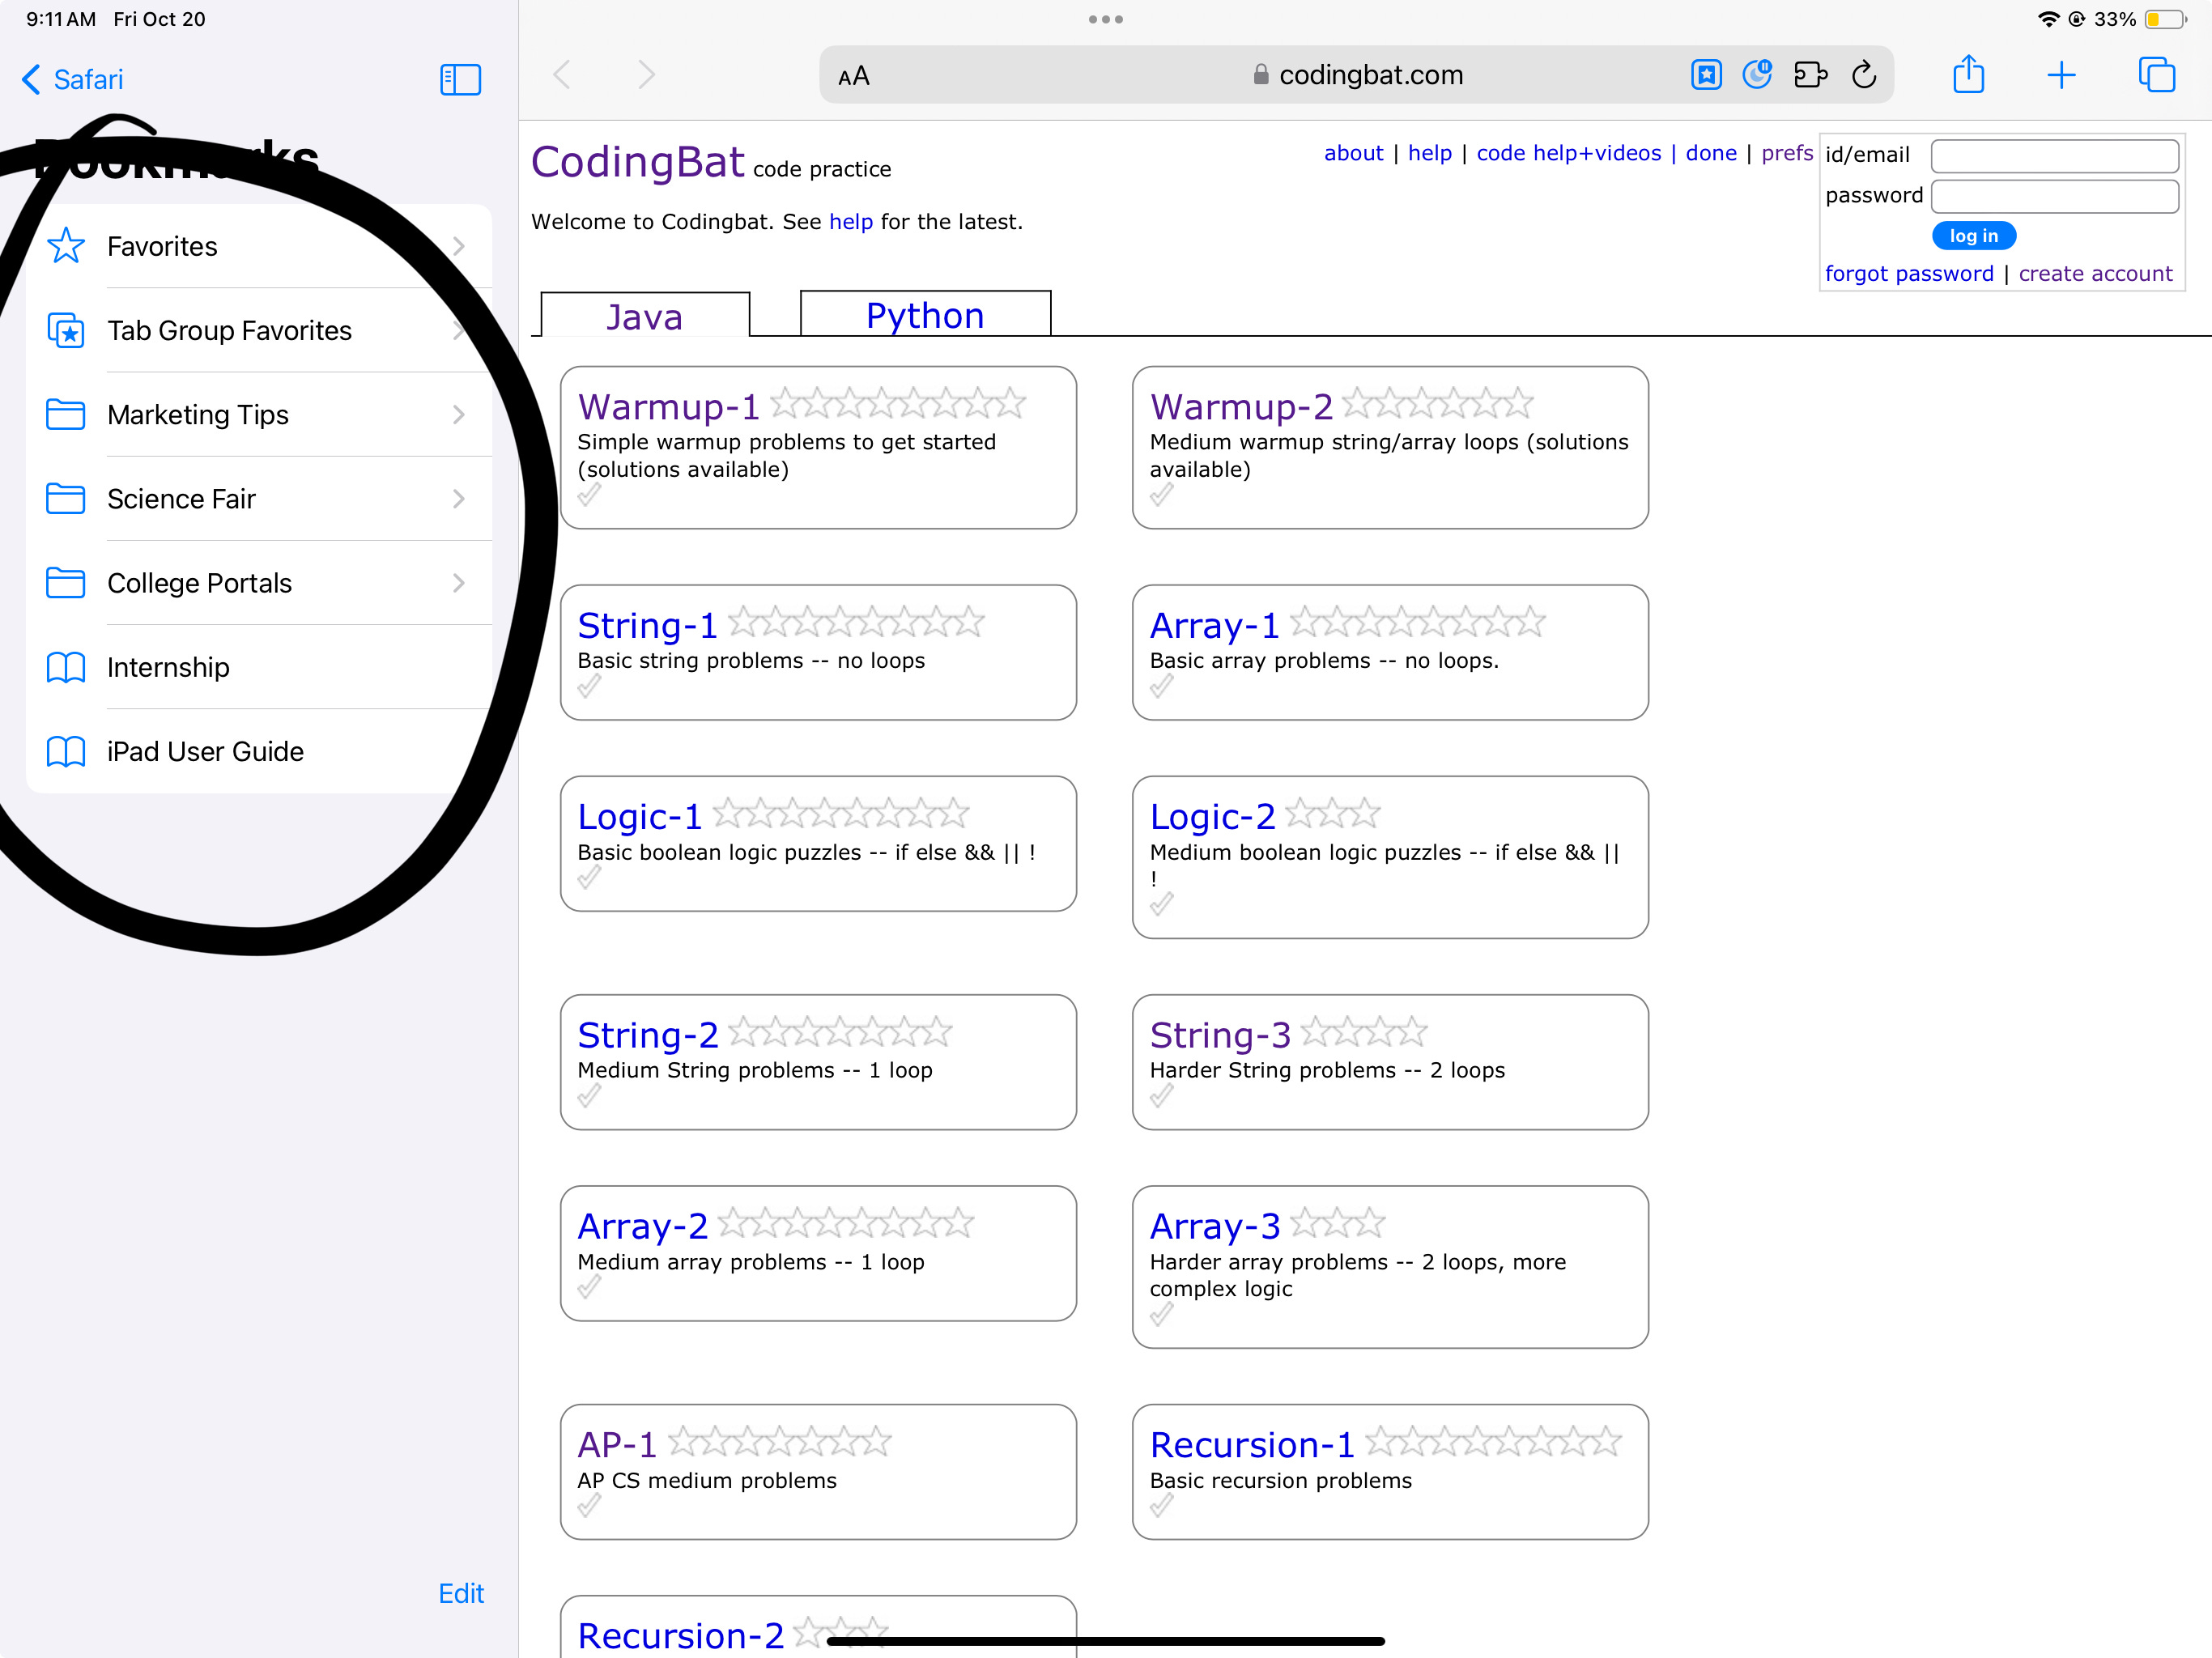
Task: Click forgot password link
Action: (1908, 274)
